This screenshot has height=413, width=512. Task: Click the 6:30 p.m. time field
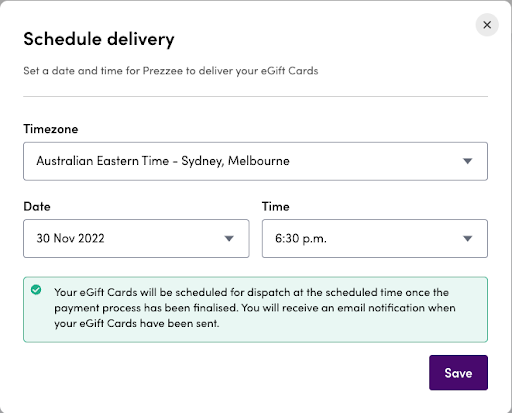375,238
